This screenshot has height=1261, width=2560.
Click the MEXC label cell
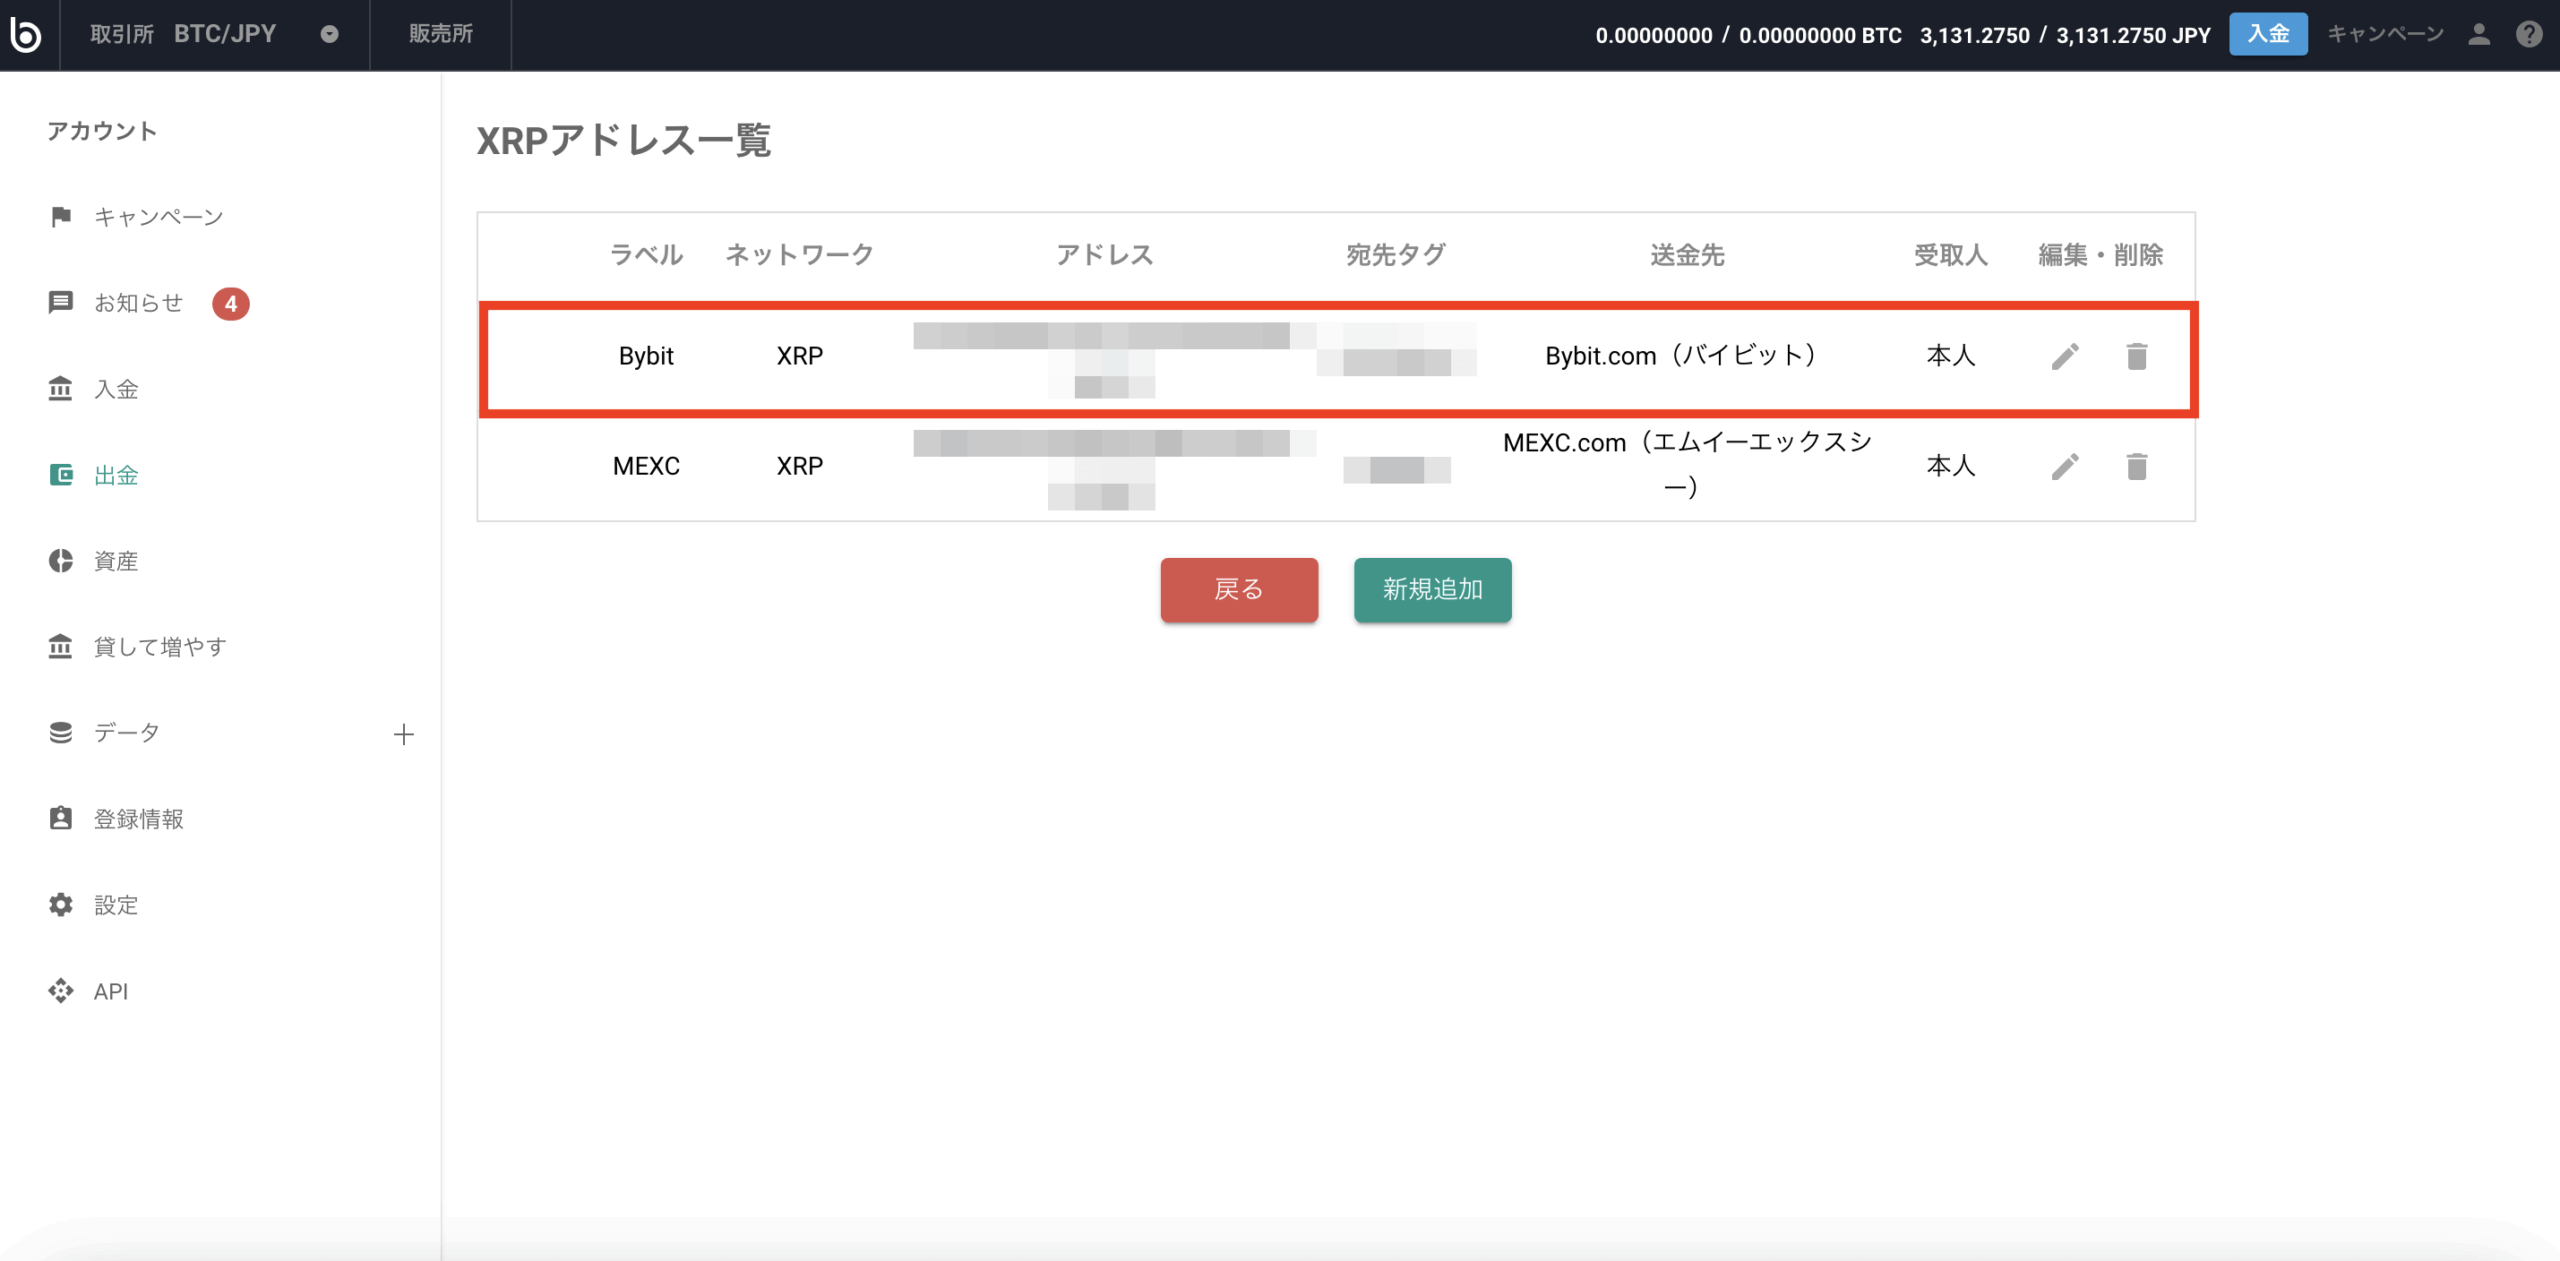pyautogui.click(x=646, y=466)
